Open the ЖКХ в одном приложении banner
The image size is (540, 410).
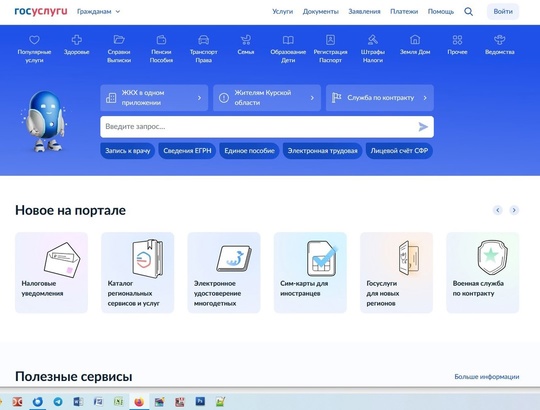(154, 98)
